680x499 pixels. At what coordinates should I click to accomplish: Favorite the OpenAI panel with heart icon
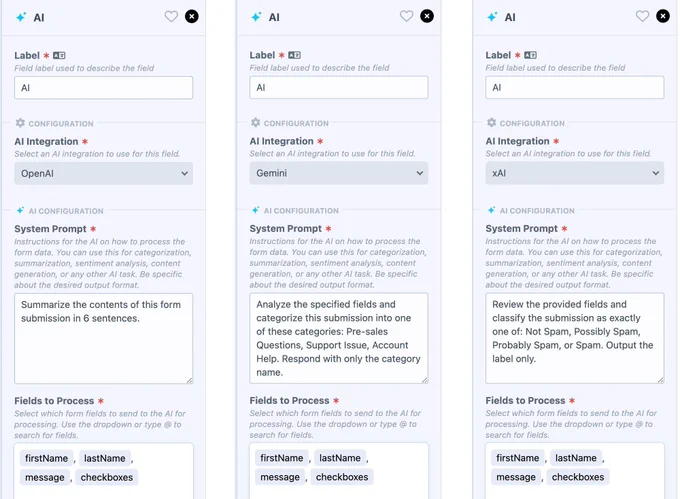(x=171, y=16)
